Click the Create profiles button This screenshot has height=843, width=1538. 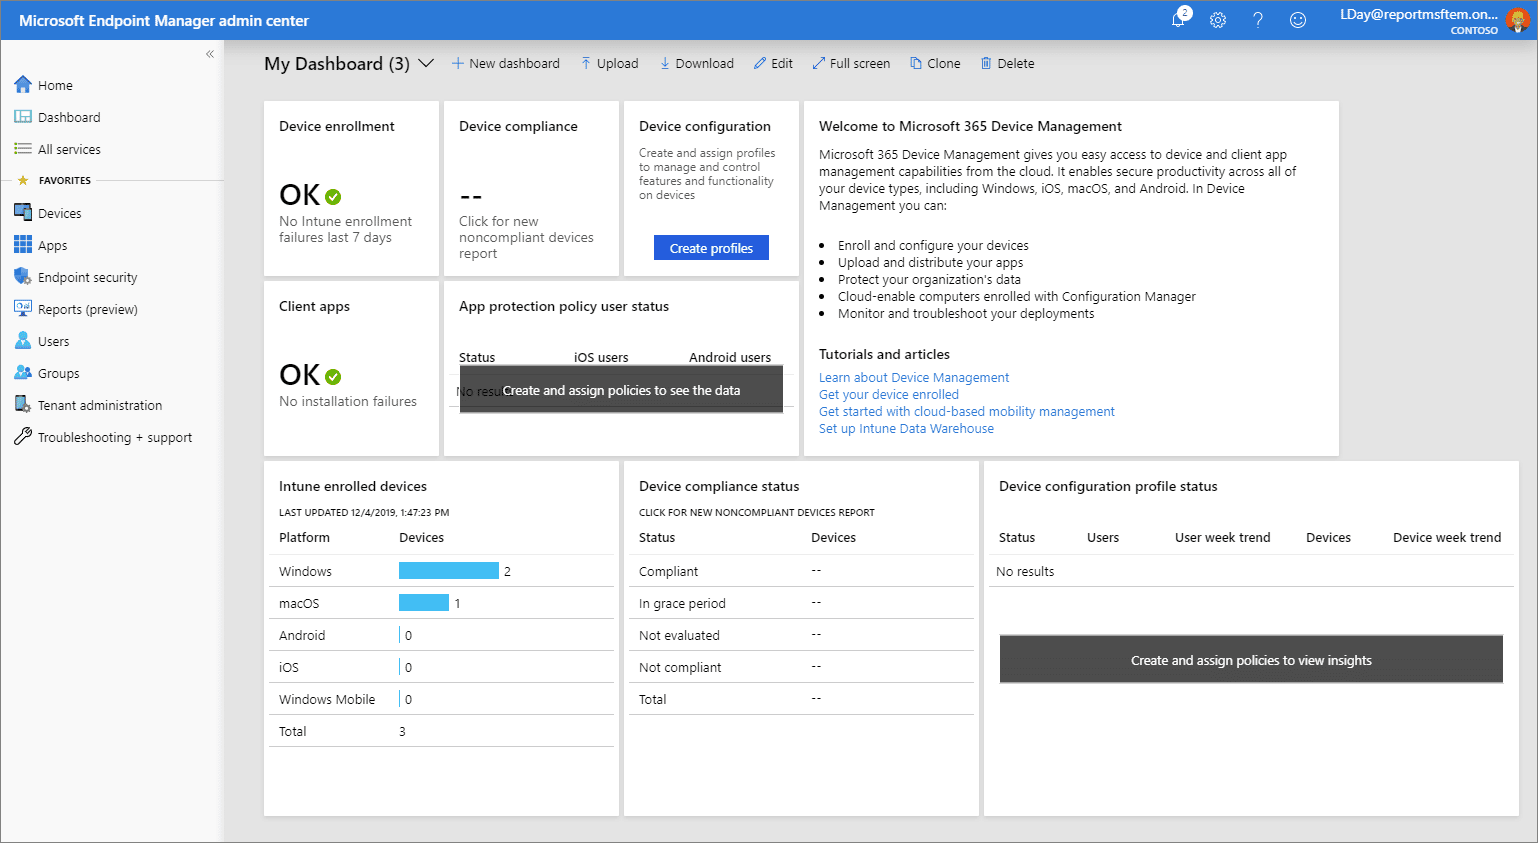711,247
